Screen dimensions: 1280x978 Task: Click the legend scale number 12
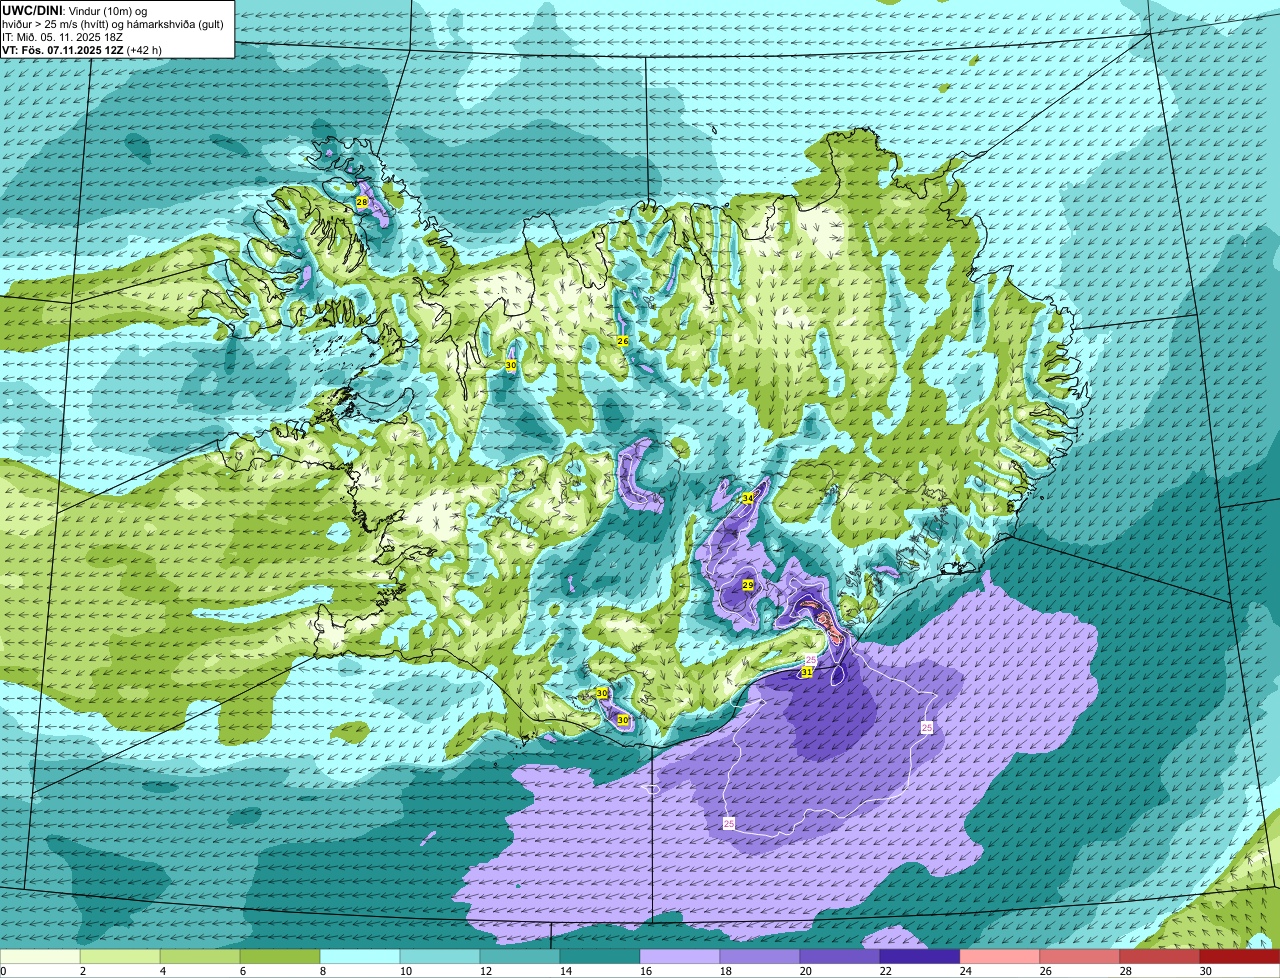point(486,971)
